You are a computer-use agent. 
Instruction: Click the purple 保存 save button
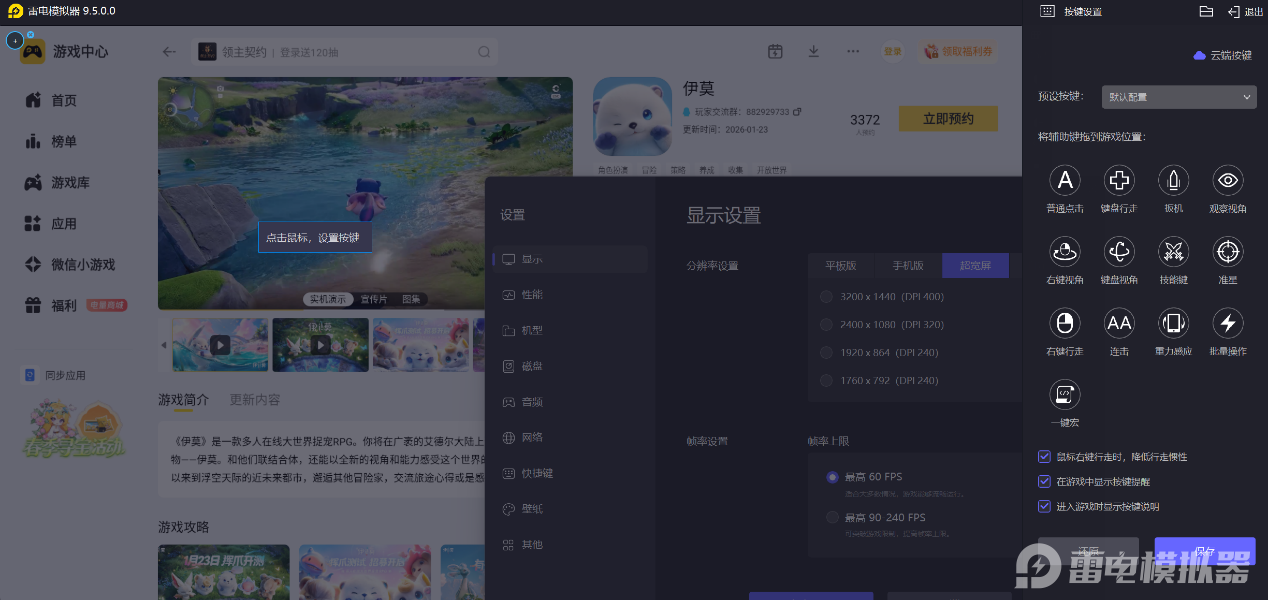click(x=1205, y=551)
